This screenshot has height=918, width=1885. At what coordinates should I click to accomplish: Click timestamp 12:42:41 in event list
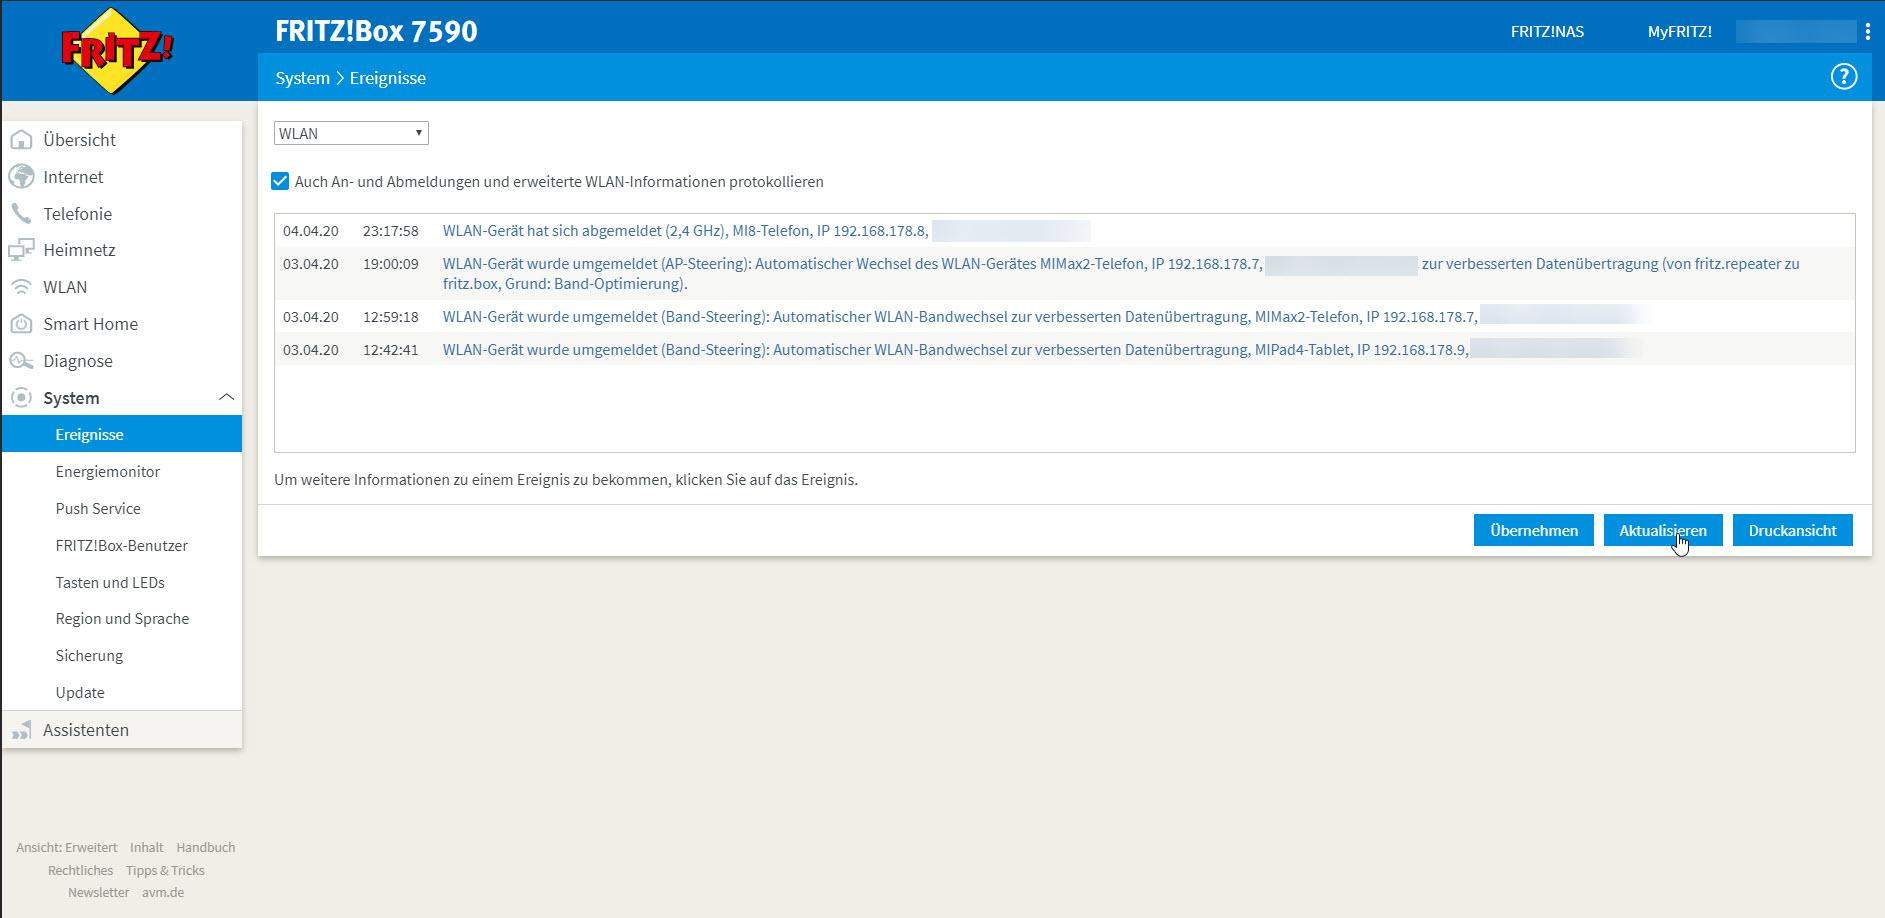pos(390,350)
